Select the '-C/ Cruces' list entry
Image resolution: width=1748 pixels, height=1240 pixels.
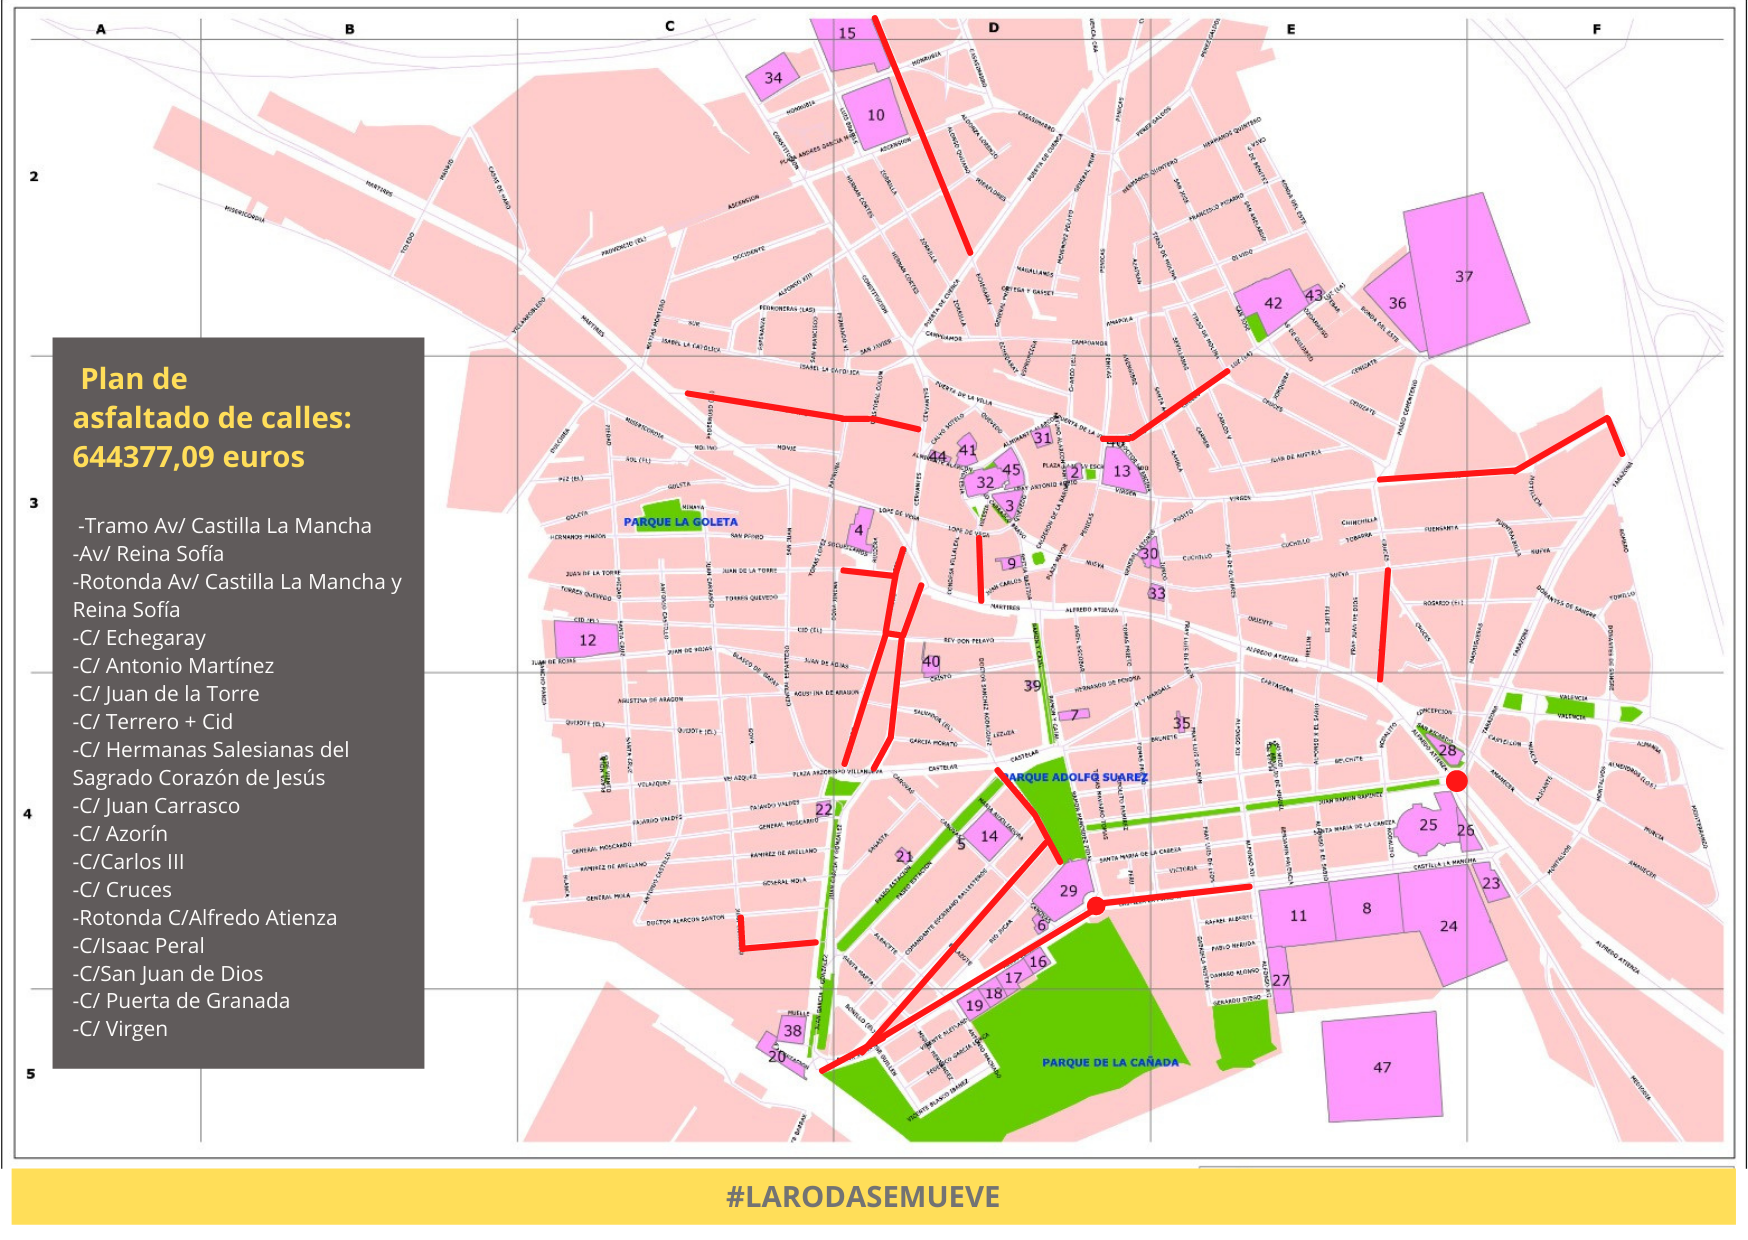122,890
